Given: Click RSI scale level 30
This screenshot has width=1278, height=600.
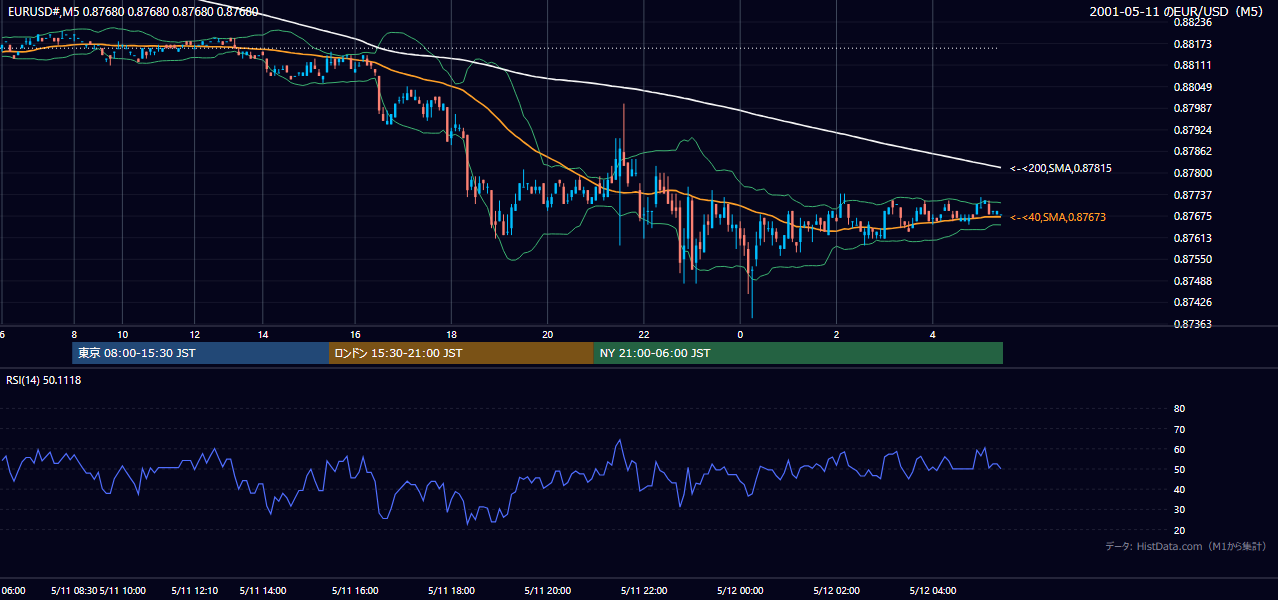Looking at the screenshot, I should pyautogui.click(x=1179, y=510).
